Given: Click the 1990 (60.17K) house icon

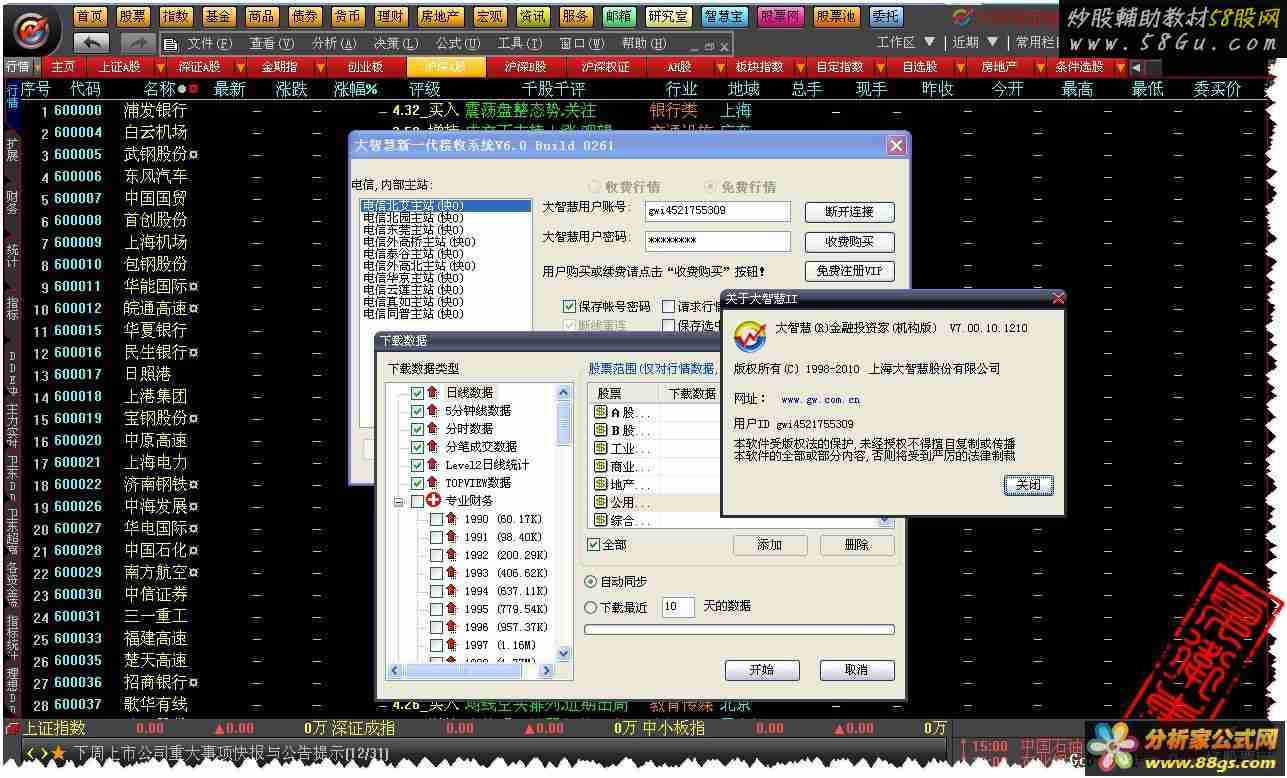Looking at the screenshot, I should click(x=451, y=519).
